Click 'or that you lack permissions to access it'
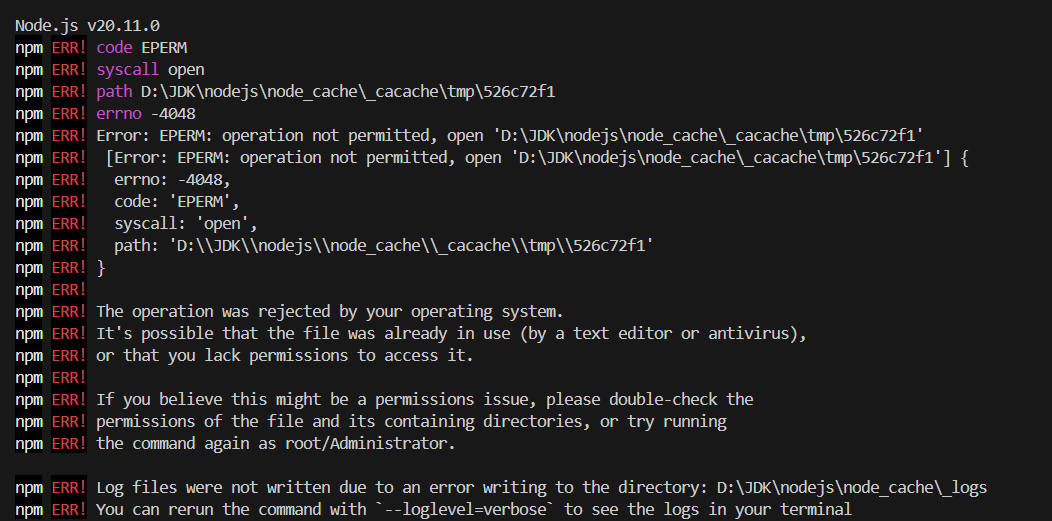The image size is (1052, 521). click(x=284, y=355)
